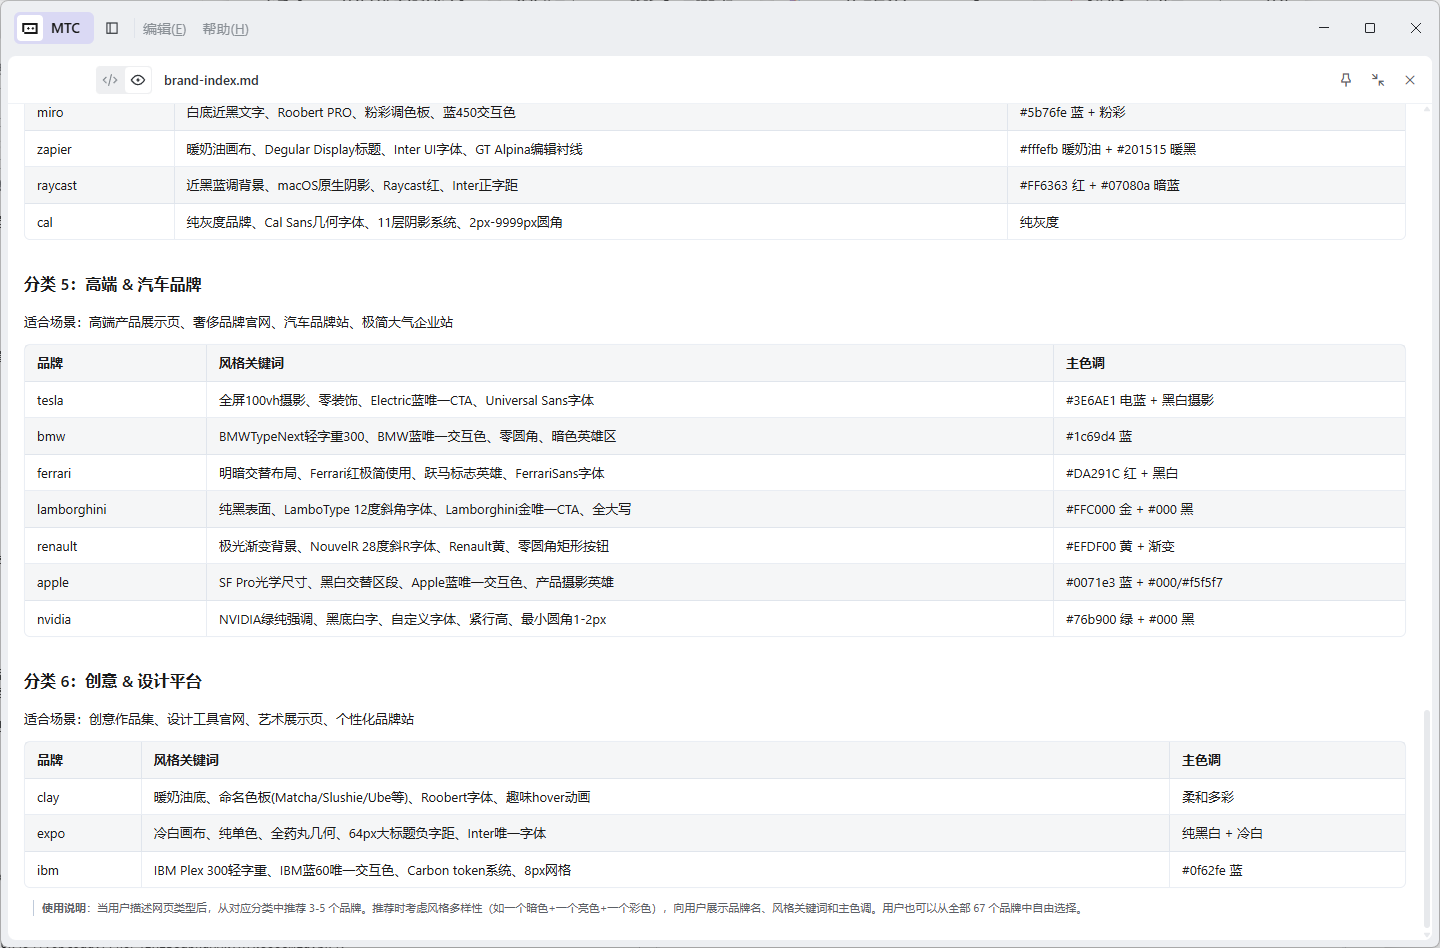
Task: Click the raycast keywords starting 近黑蓝调背景
Action: click(352, 186)
